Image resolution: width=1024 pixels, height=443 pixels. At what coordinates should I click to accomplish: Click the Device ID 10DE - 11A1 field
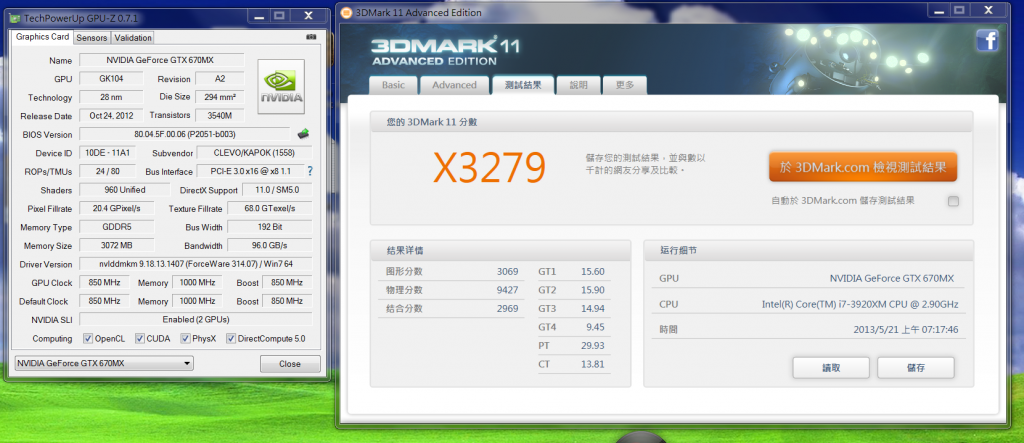coord(108,153)
